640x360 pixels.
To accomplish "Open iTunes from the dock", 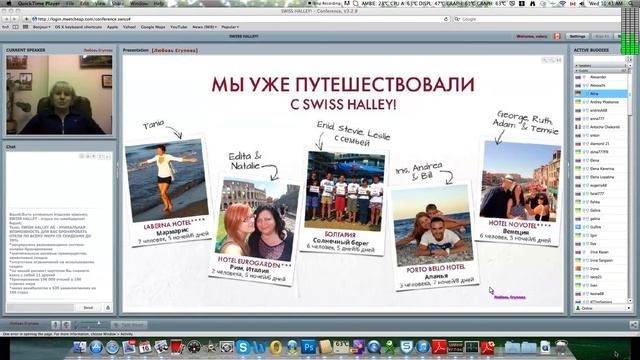I will [x=423, y=347].
